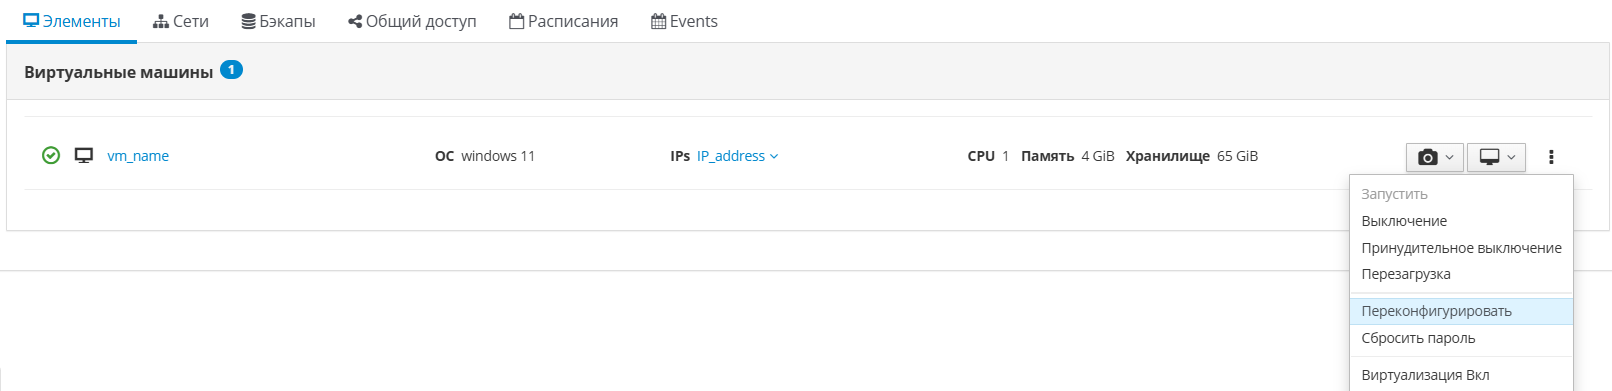
Task: Switch to the Сети tab
Action: pos(180,21)
